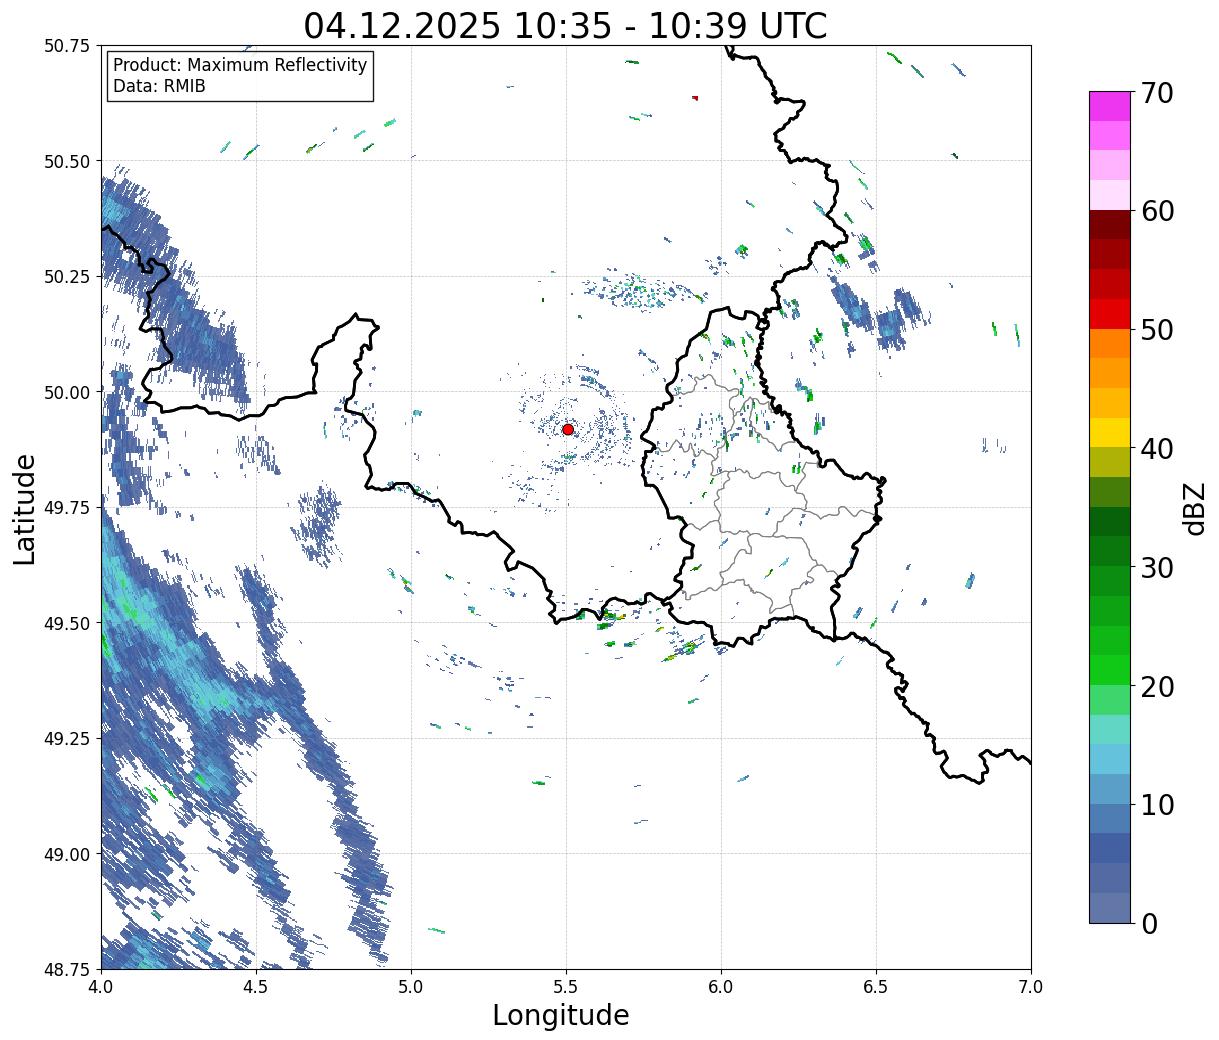
Task: Click the colorbar tick label 0
Action: click(x=1148, y=924)
